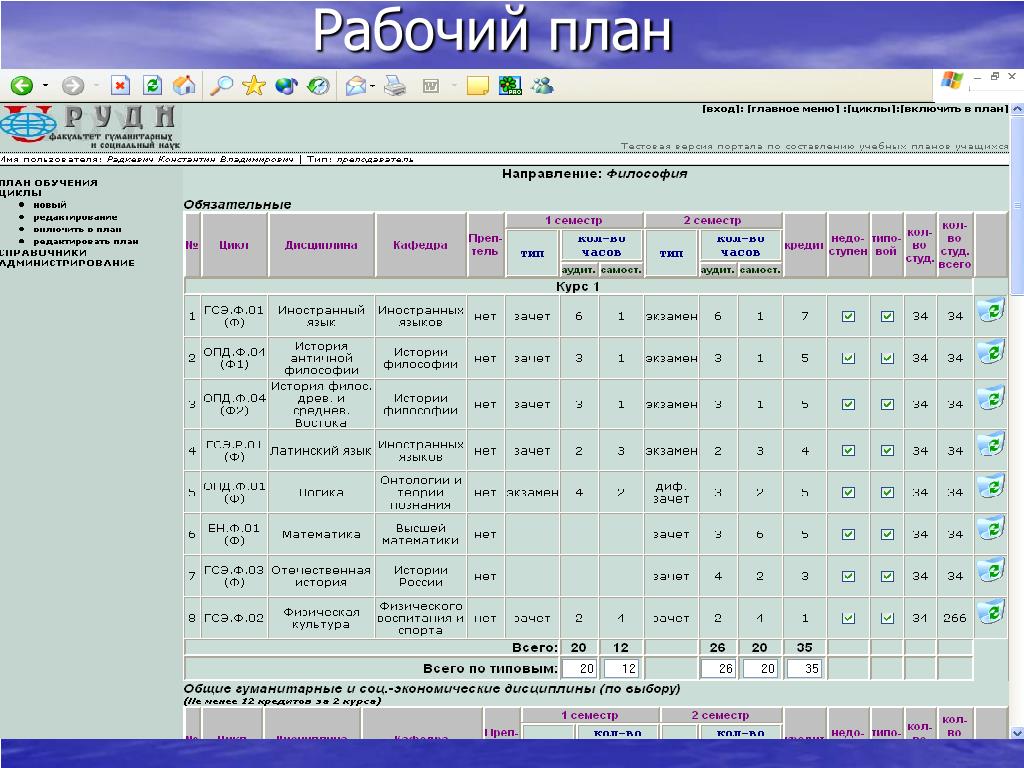This screenshot has width=1024, height=768.
Task: Open [циклы] link in top navigation
Action: [870, 109]
